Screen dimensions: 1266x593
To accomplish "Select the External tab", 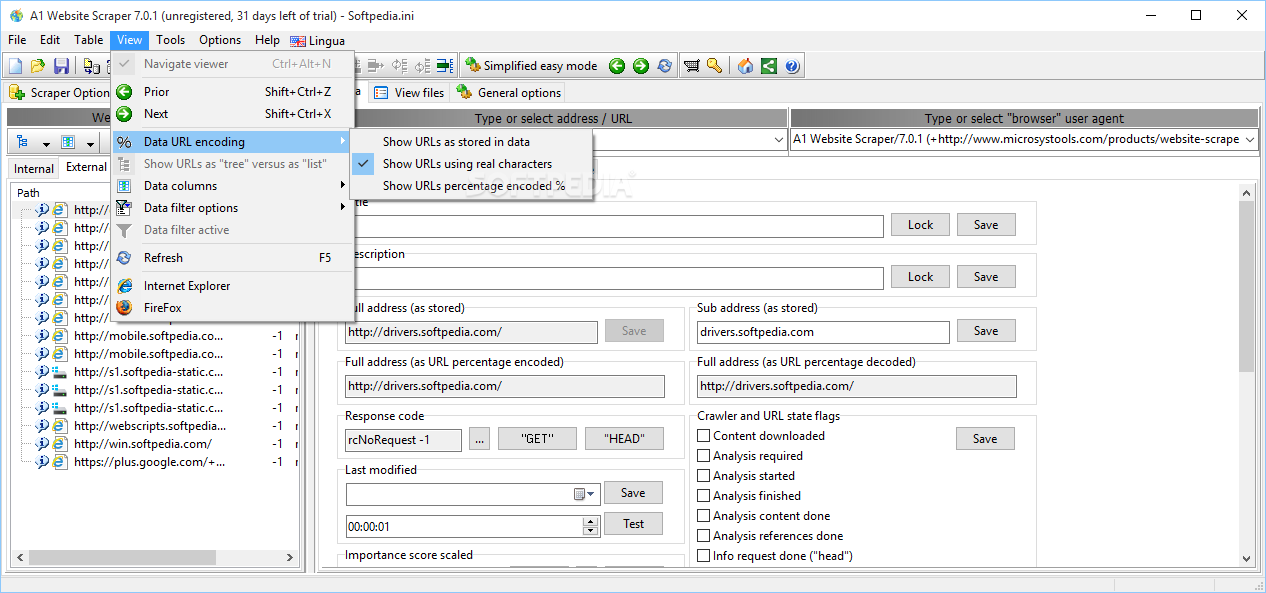I will click(85, 167).
